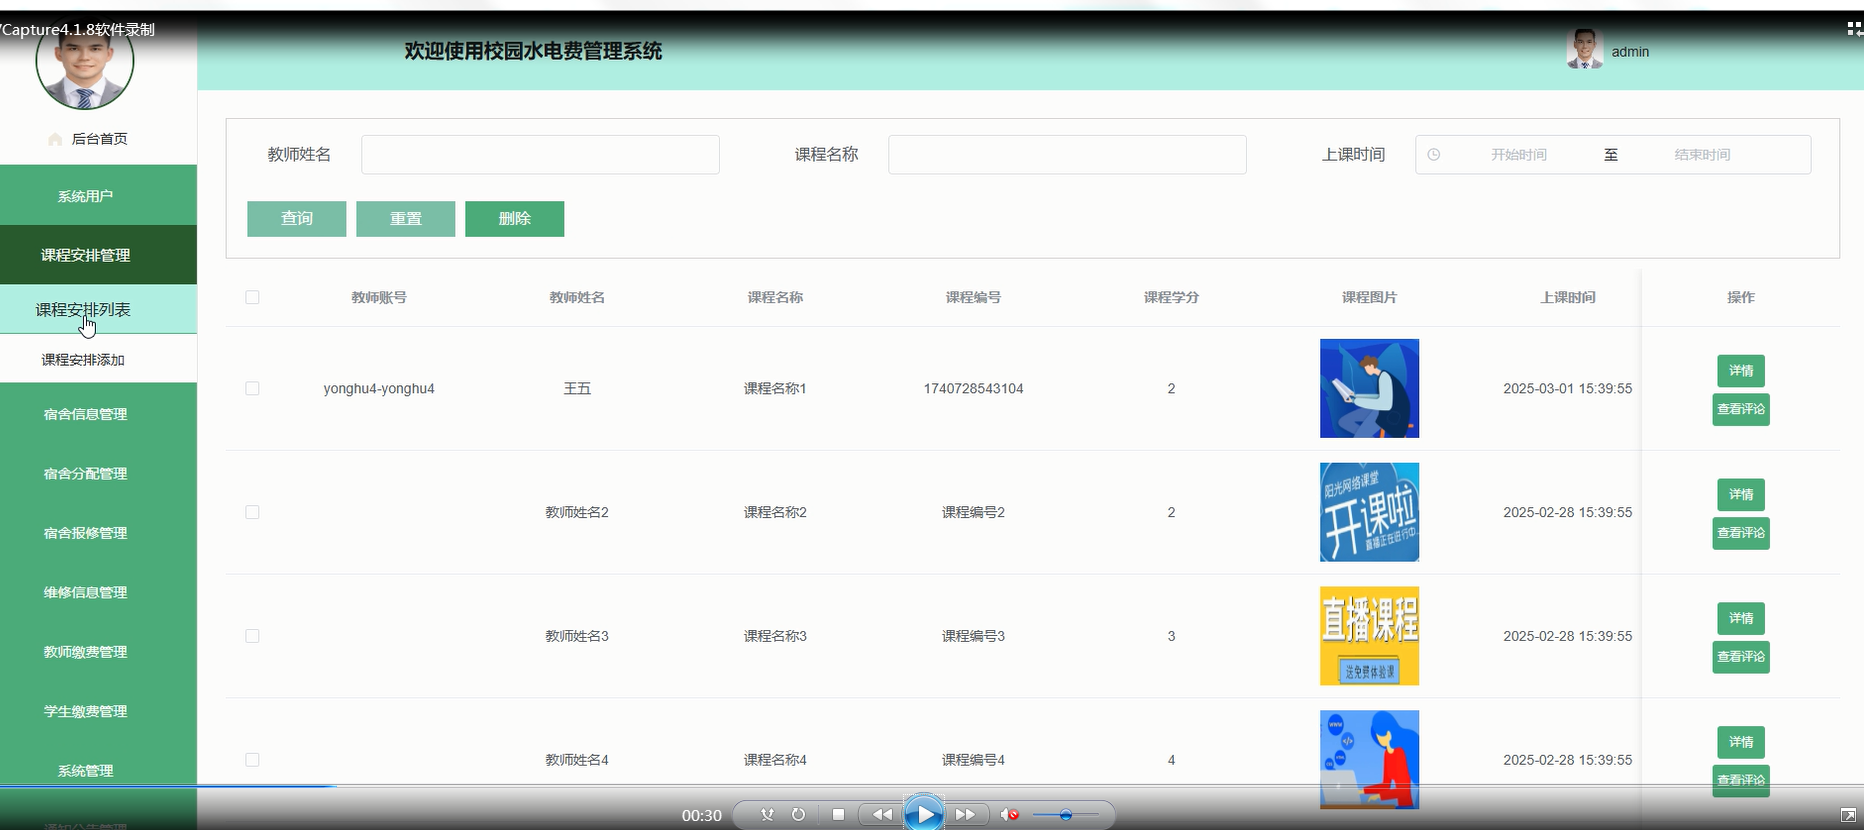Expand the 系统管理 menu
This screenshot has width=1864, height=830.
pyautogui.click(x=98, y=770)
